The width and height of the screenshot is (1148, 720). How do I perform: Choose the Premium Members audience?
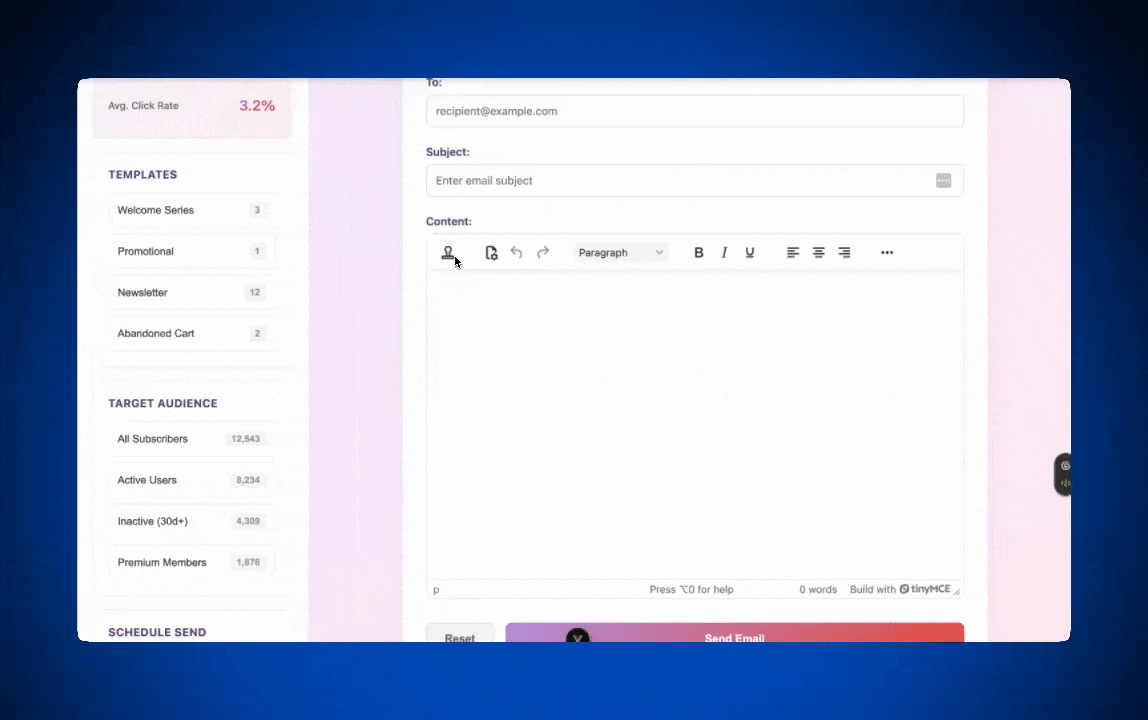pos(193,562)
